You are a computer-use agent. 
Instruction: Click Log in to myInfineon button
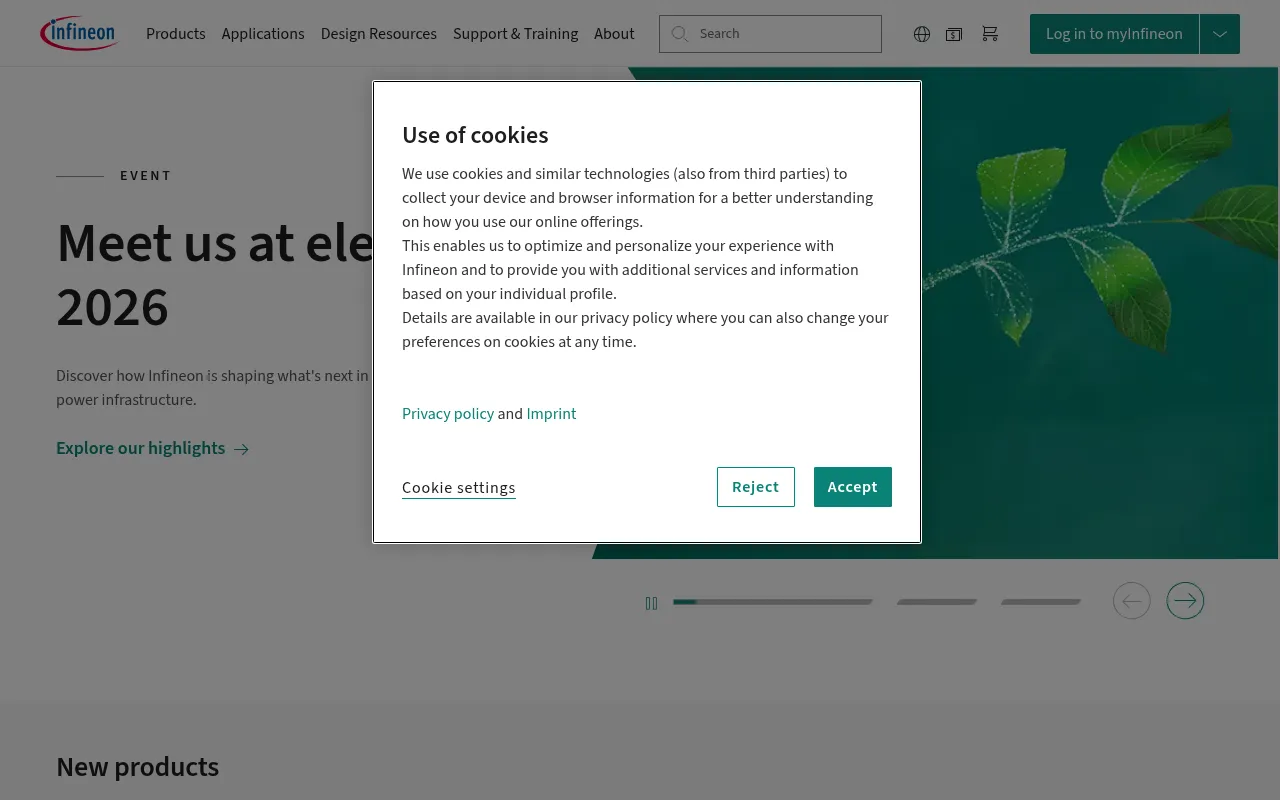(x=1114, y=34)
